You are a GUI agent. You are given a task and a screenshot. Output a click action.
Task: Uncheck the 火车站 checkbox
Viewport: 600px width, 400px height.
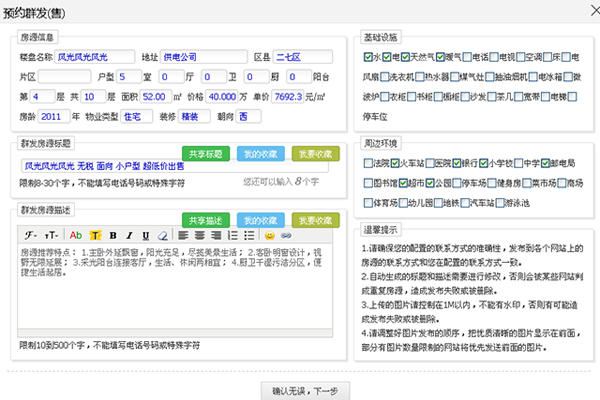pyautogui.click(x=395, y=163)
